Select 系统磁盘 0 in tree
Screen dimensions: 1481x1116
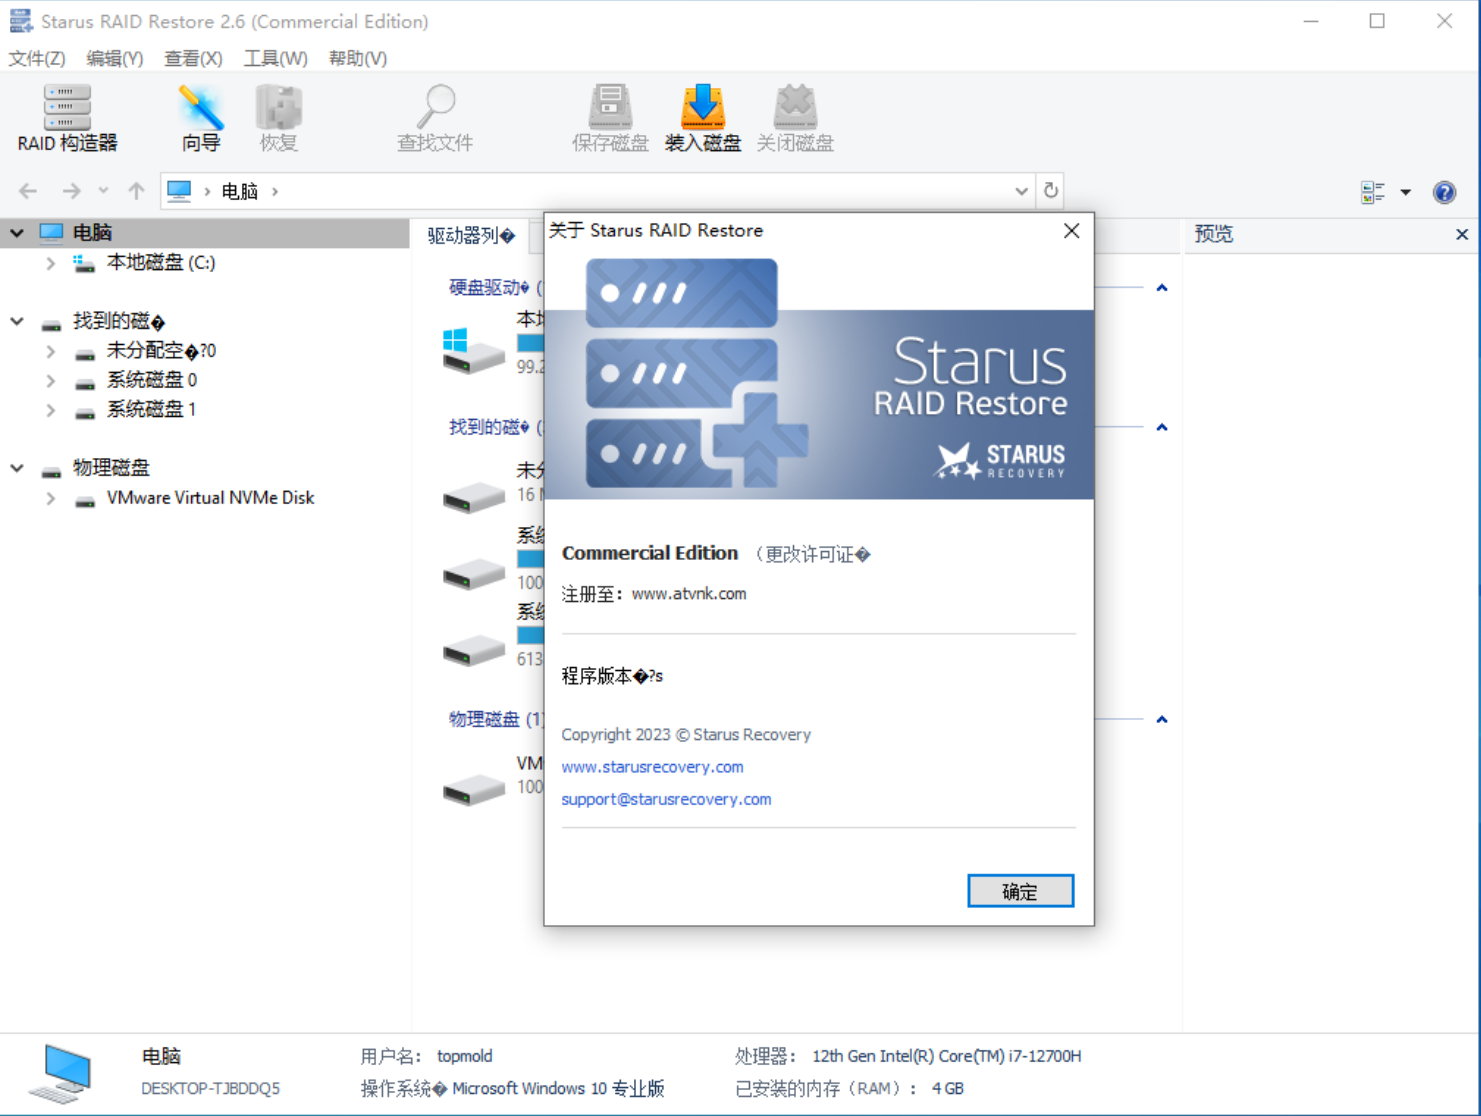point(152,380)
